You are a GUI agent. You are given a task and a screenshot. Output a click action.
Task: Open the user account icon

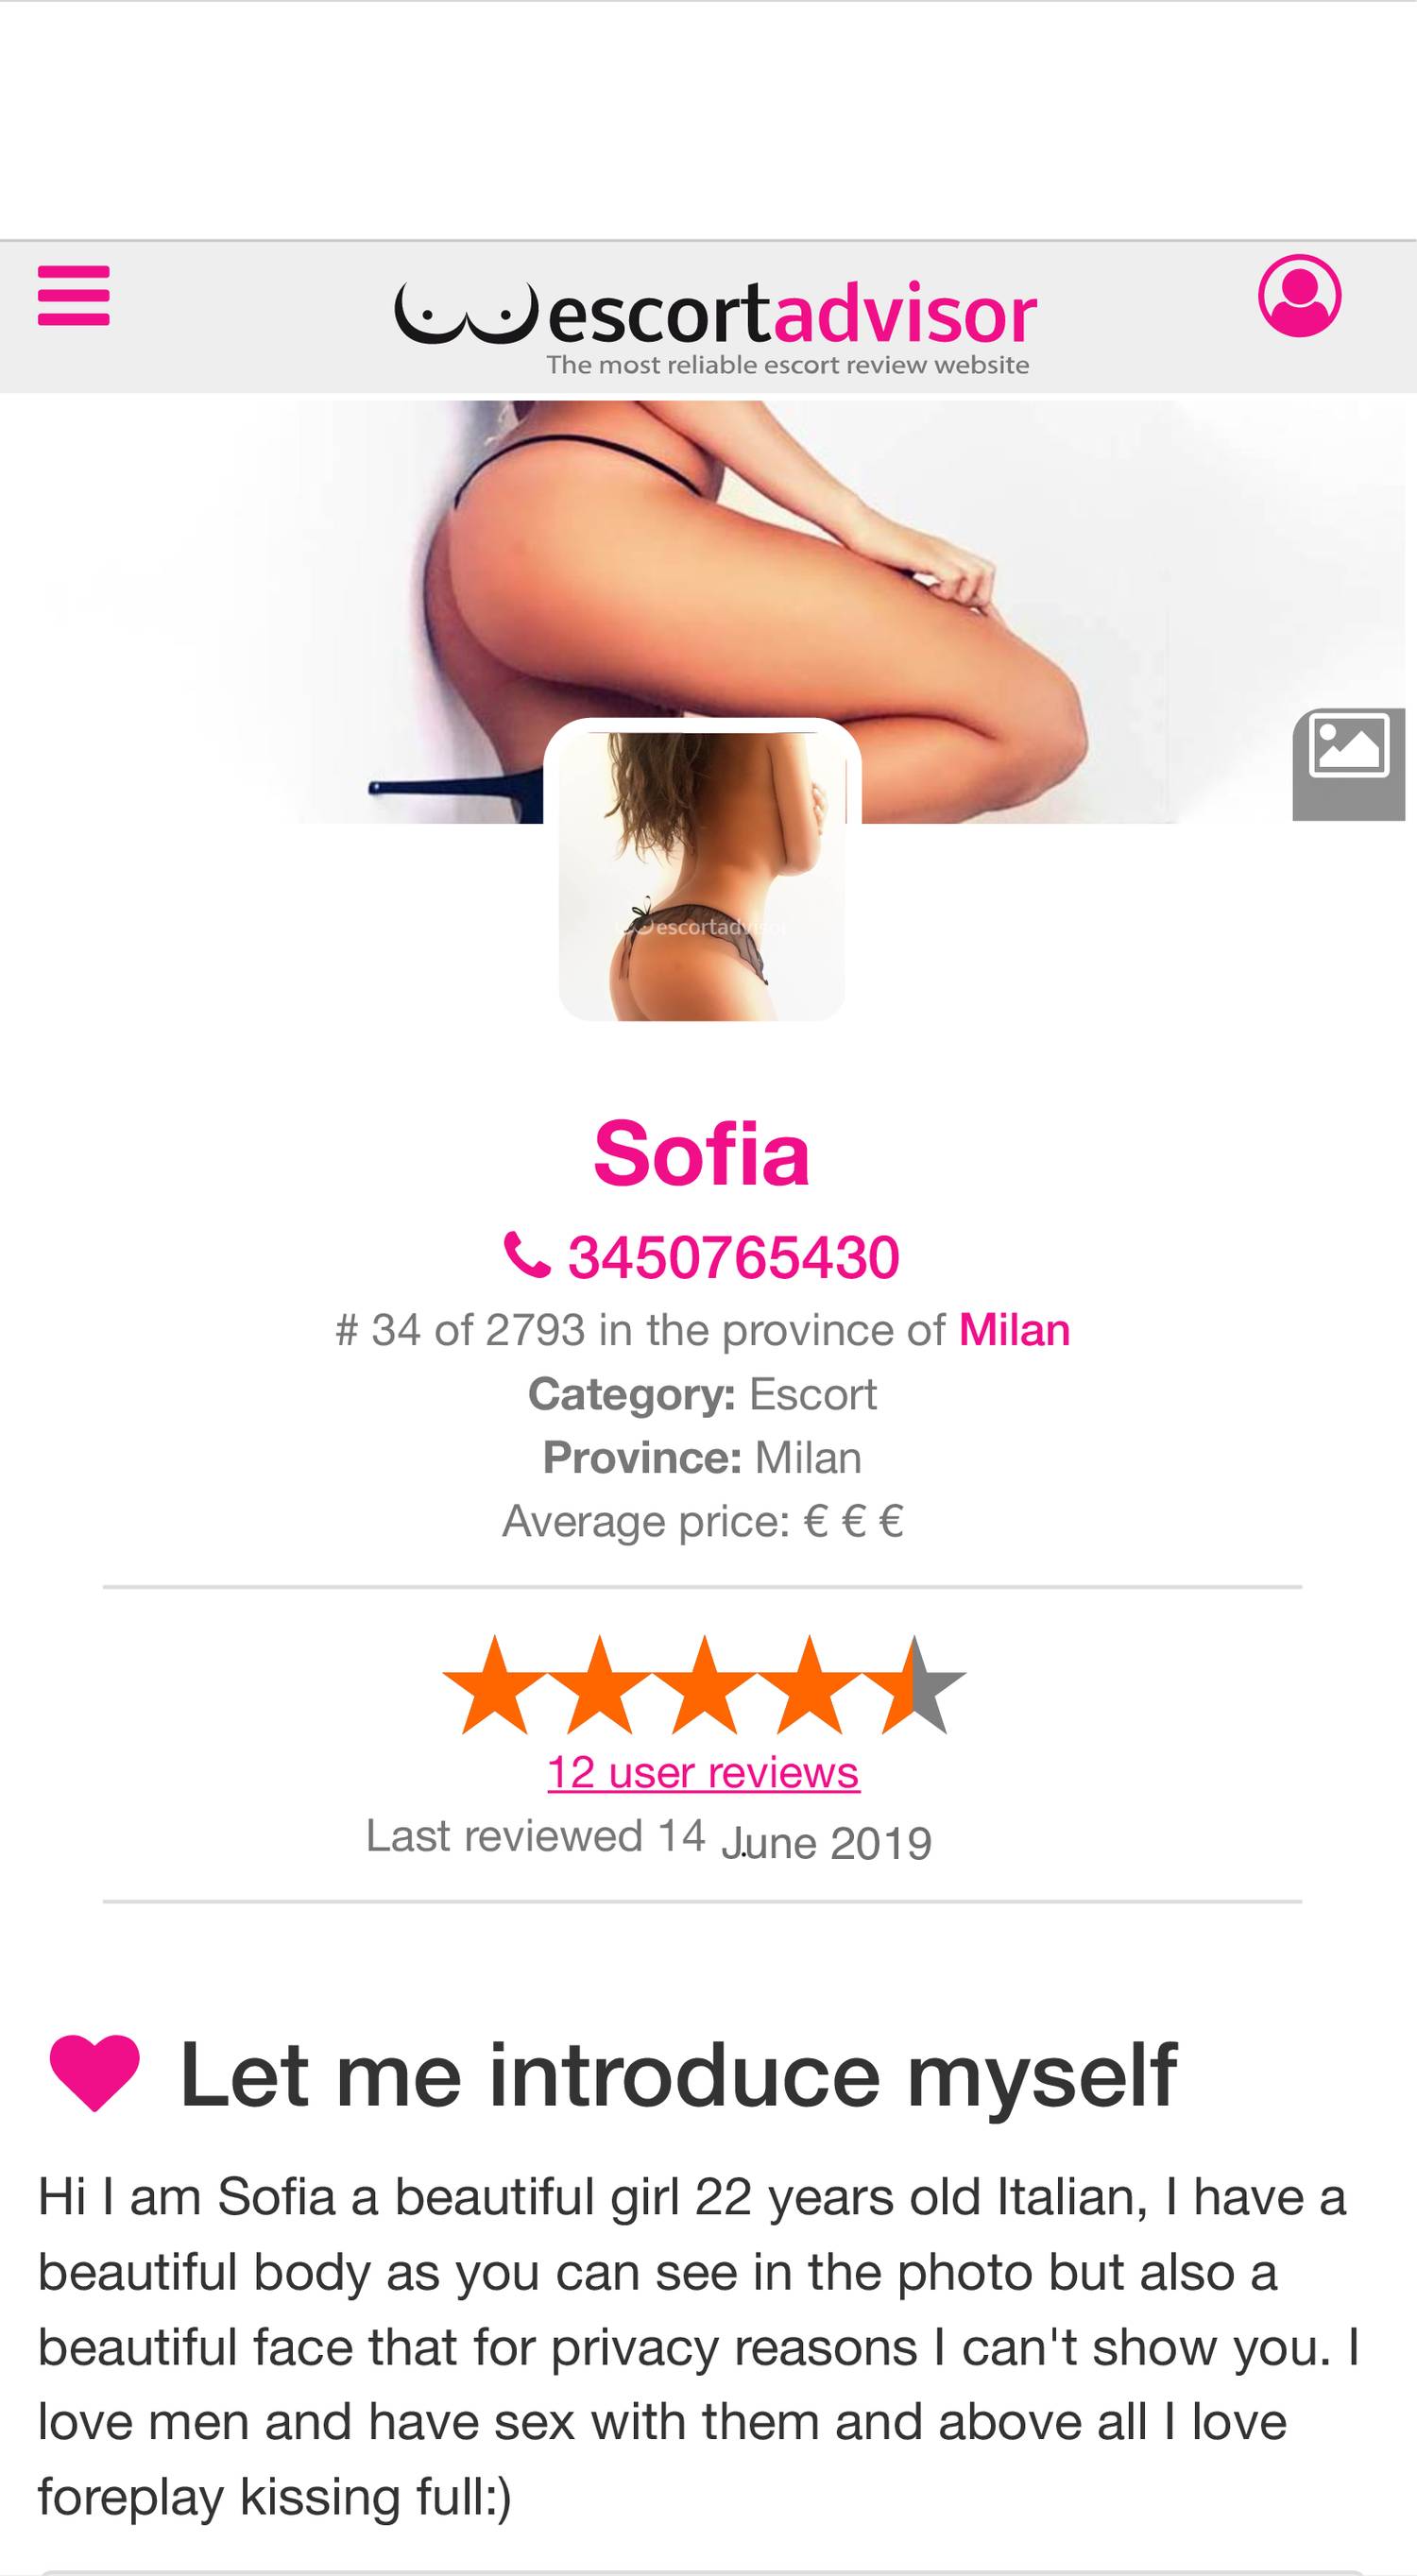click(x=1299, y=296)
